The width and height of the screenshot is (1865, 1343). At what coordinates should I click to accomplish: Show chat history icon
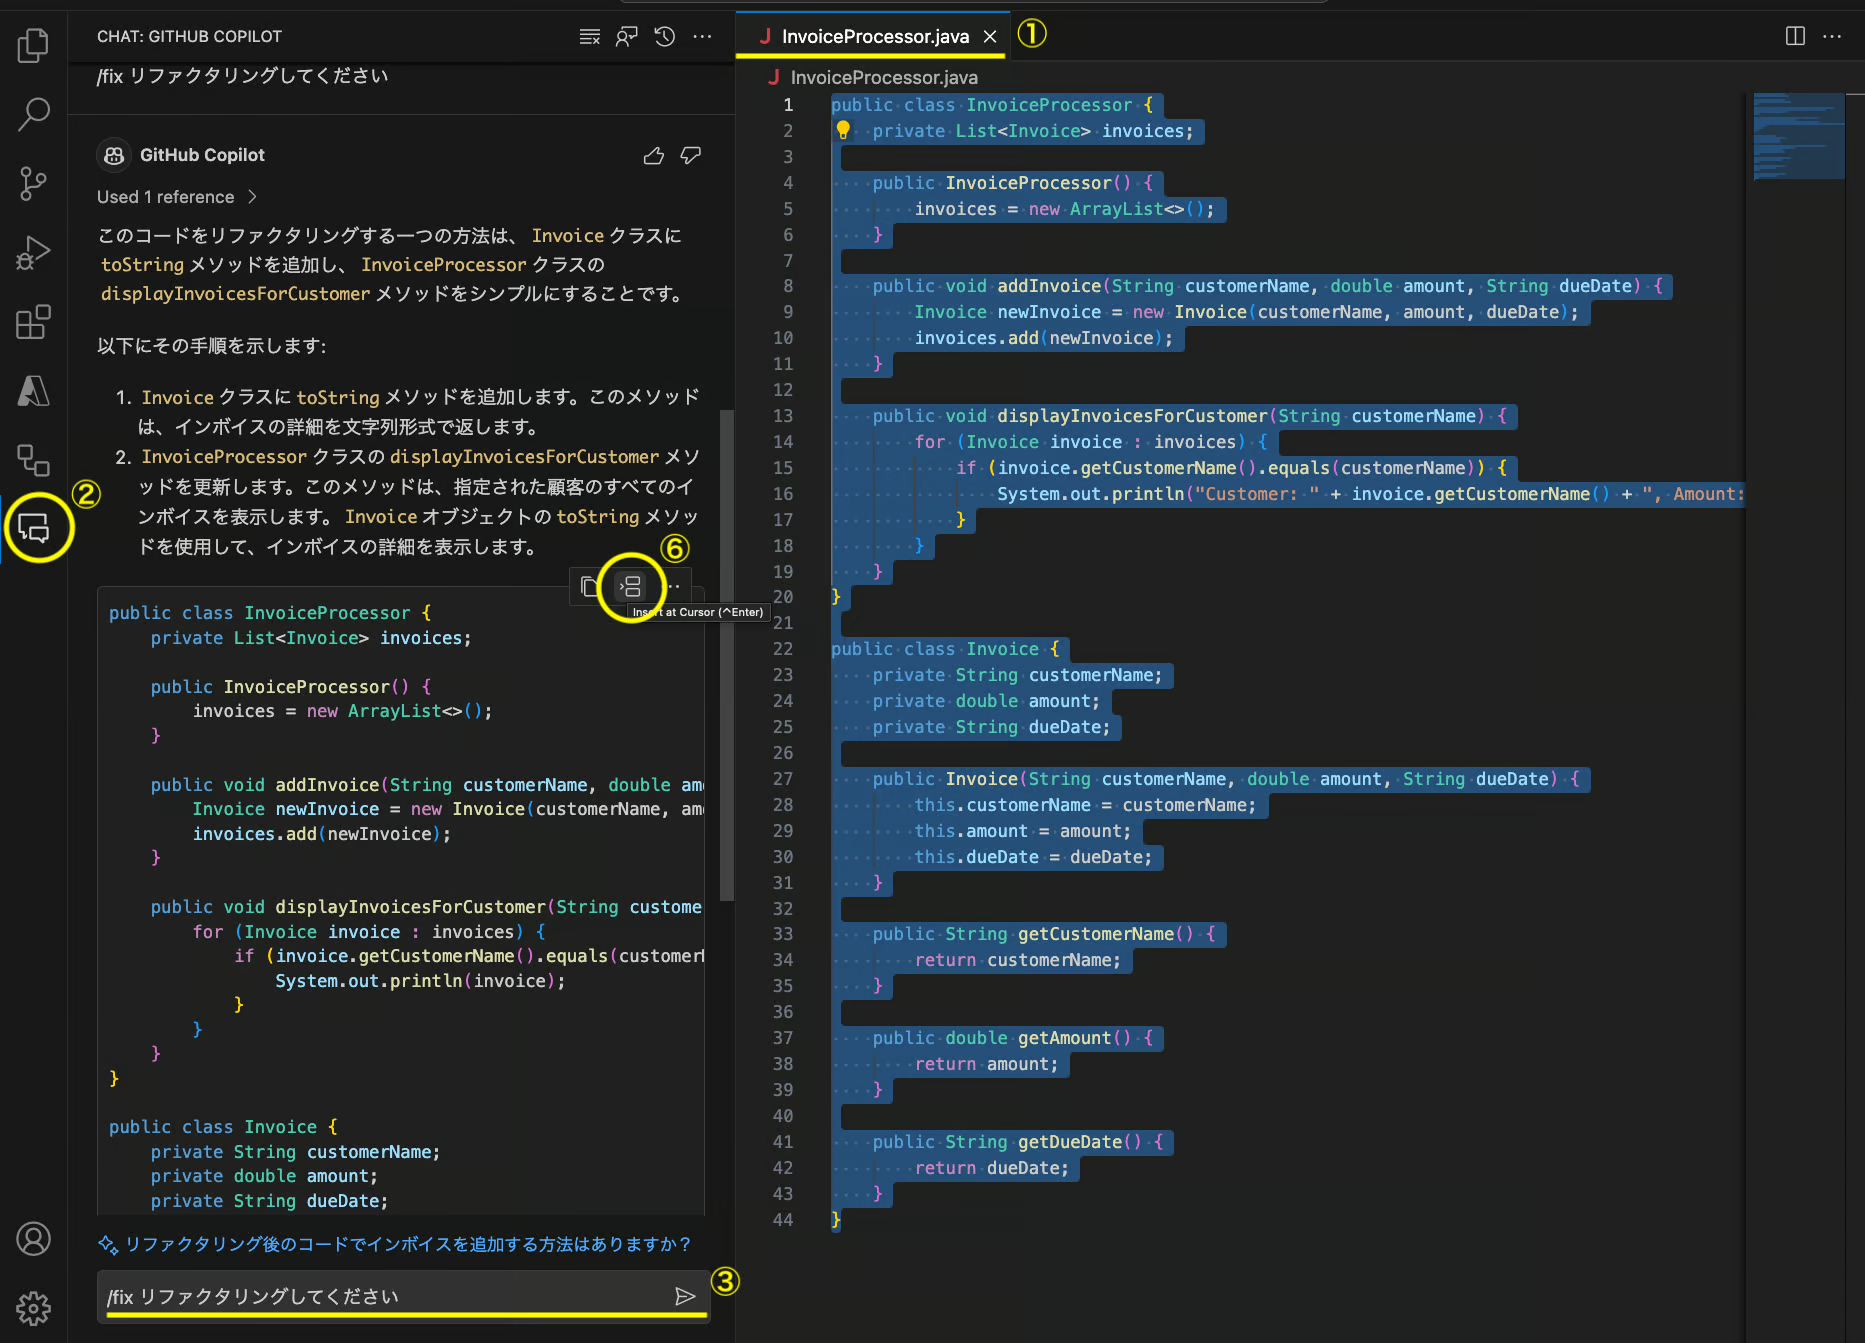click(665, 37)
